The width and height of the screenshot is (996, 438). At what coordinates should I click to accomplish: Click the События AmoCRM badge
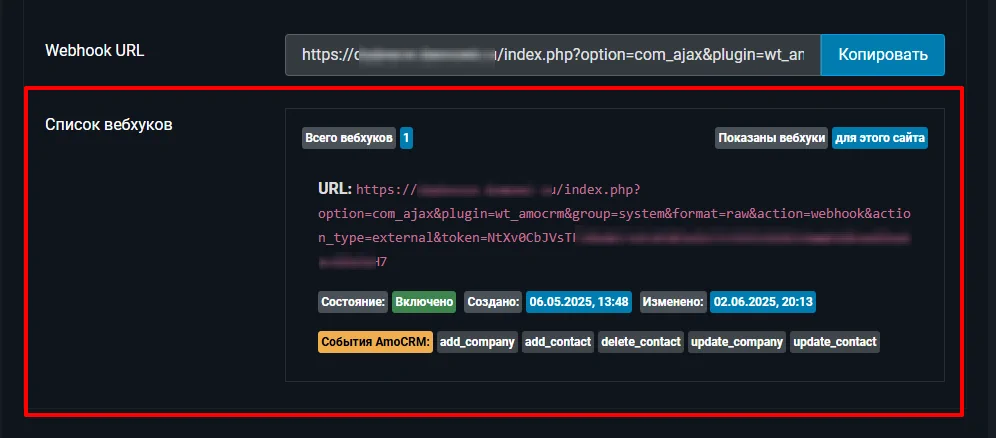(375, 342)
